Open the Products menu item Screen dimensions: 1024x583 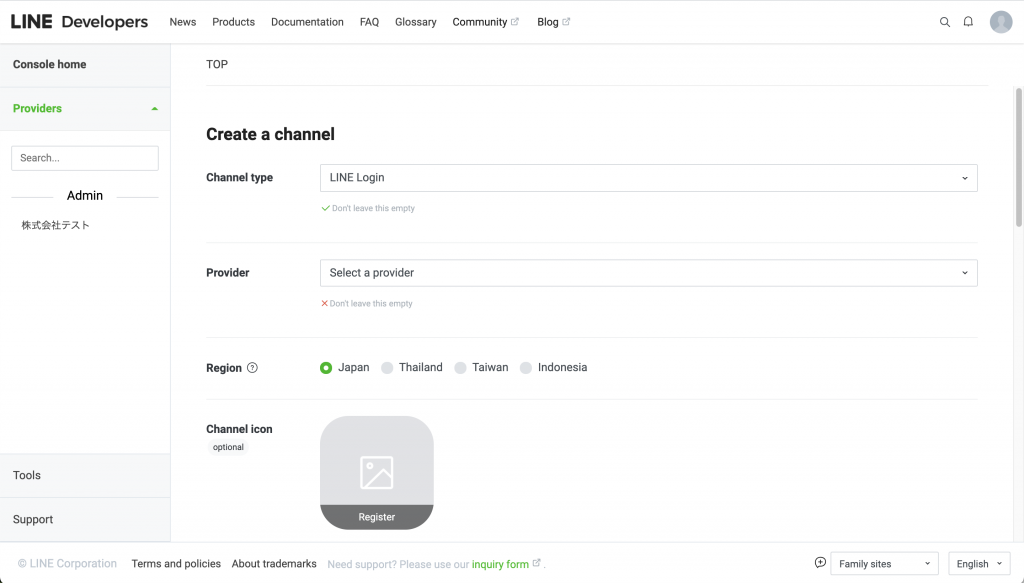tap(233, 22)
